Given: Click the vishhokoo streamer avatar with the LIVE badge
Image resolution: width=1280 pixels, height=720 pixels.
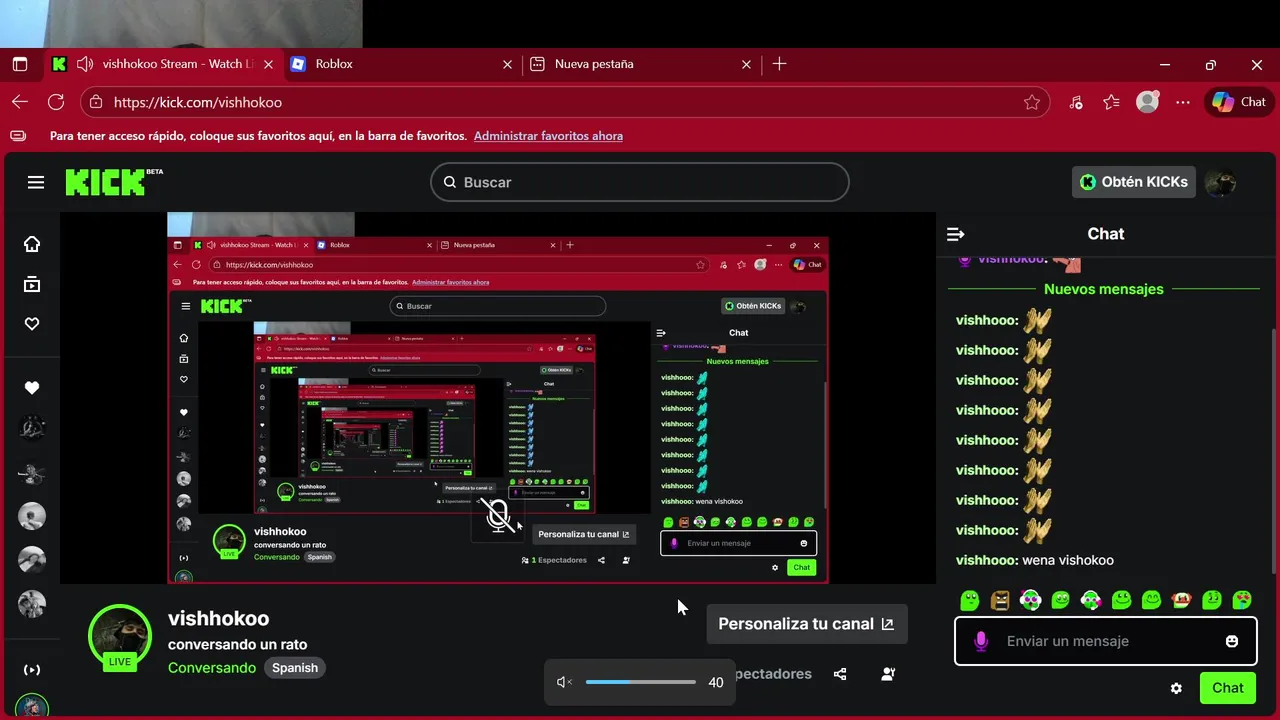Looking at the screenshot, I should [x=120, y=637].
